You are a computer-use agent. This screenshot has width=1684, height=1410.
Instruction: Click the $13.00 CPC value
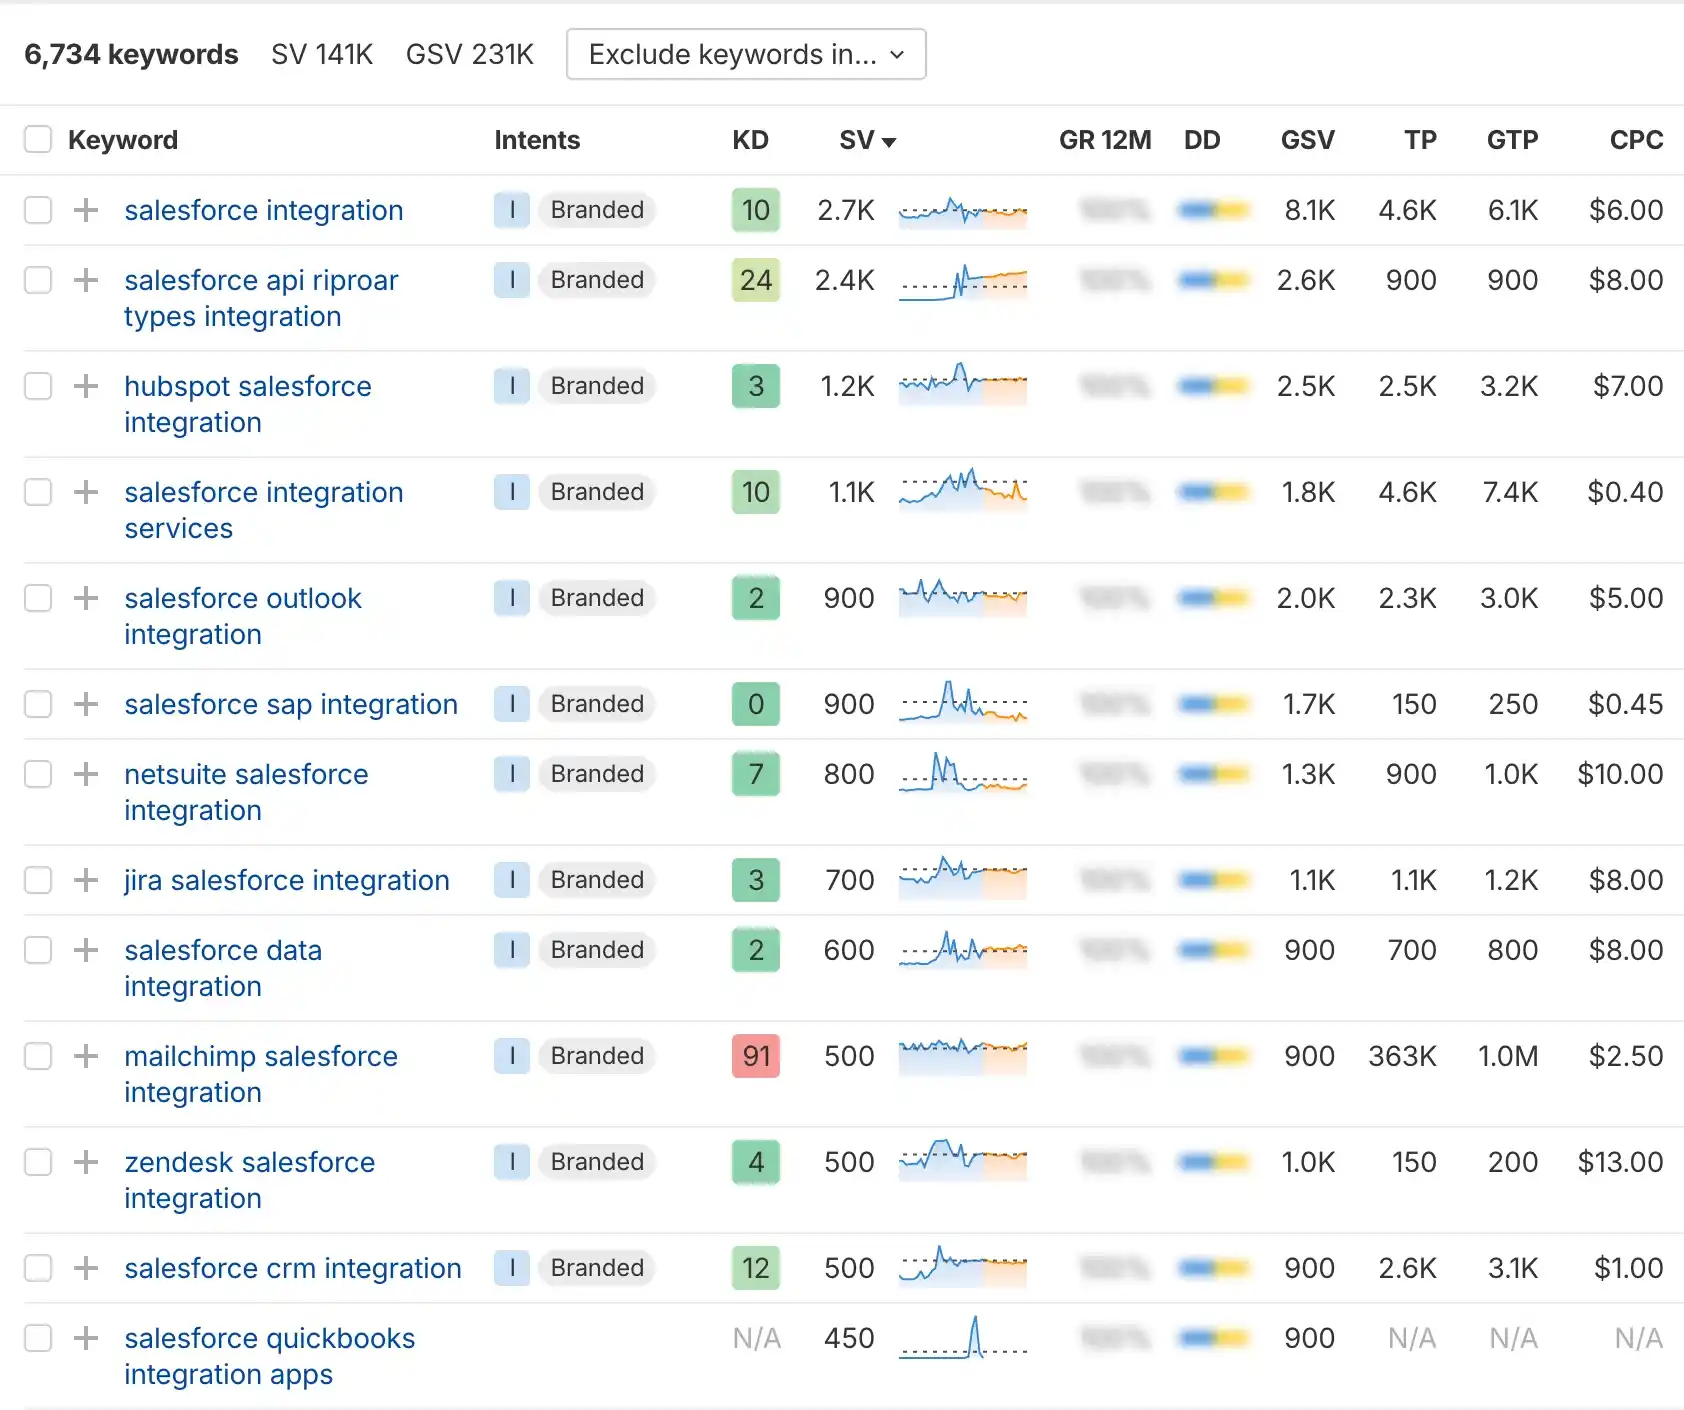tap(1620, 1162)
